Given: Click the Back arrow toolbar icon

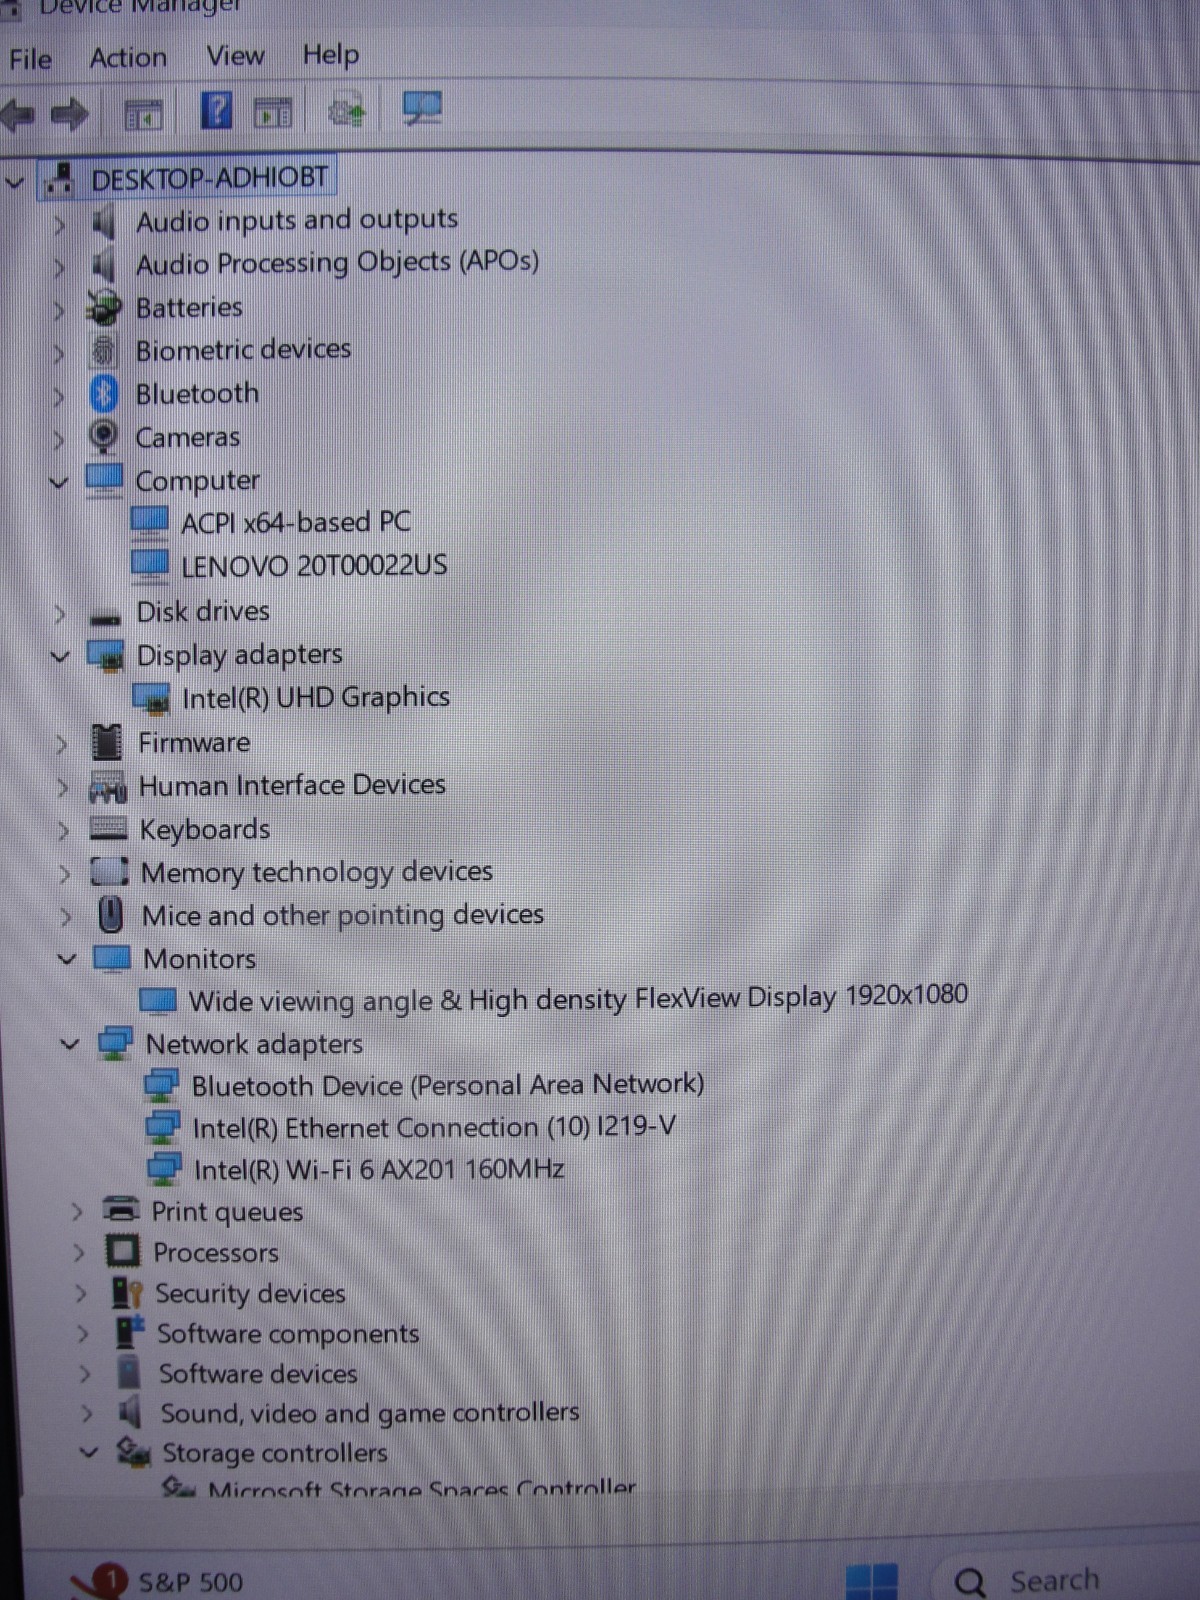Looking at the screenshot, I should (x=18, y=115).
